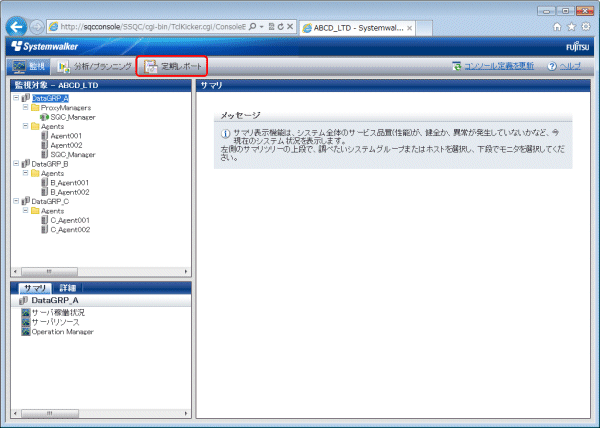Select B_Agent002 in the tree
Screen dimensions: 600x428
[70, 192]
